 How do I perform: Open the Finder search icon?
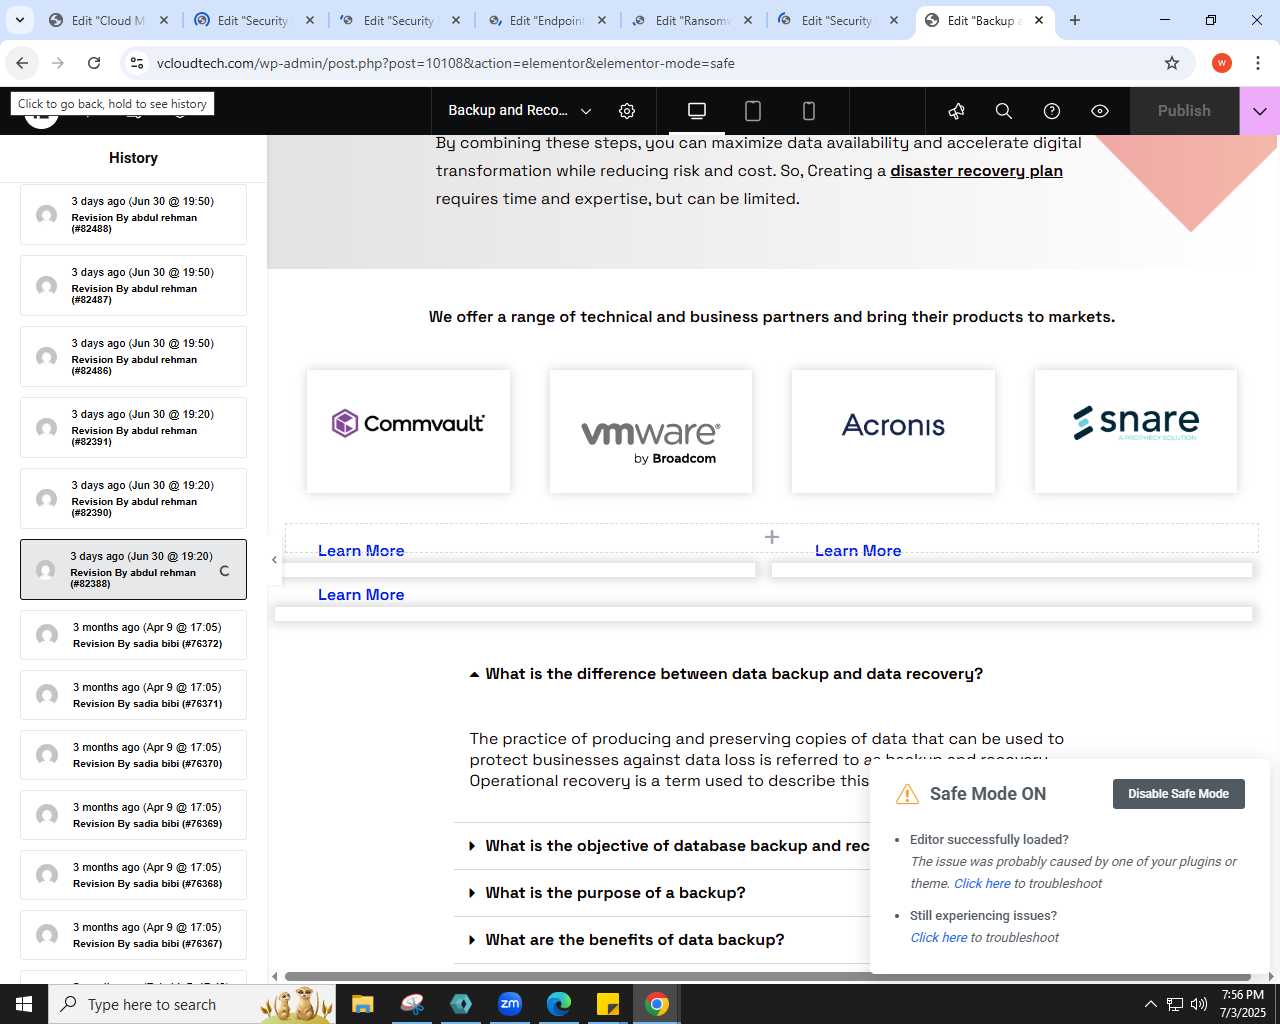point(1004,111)
